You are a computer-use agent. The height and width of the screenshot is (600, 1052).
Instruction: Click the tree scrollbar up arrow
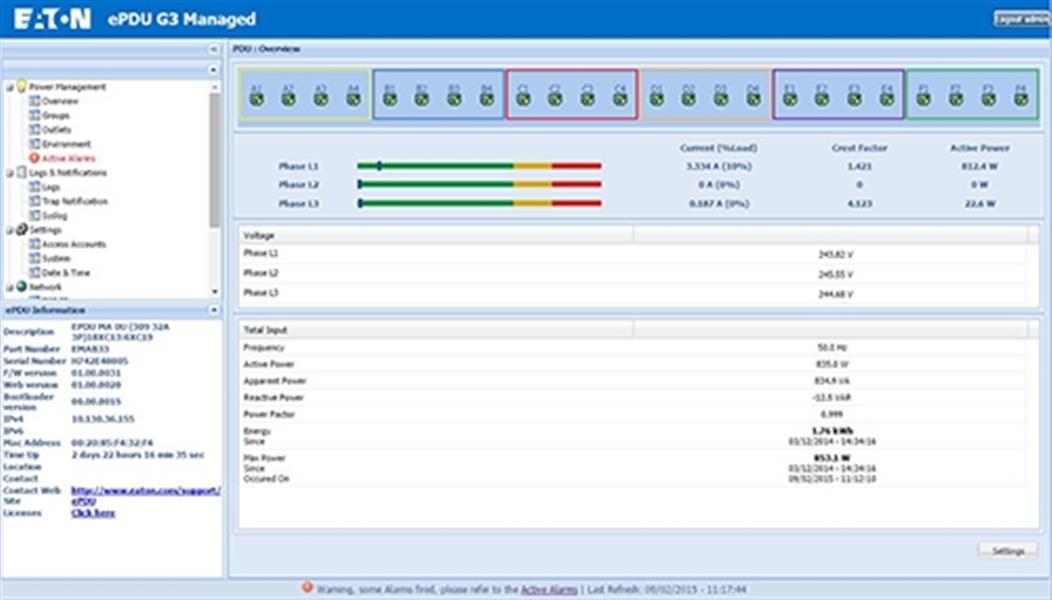point(215,87)
